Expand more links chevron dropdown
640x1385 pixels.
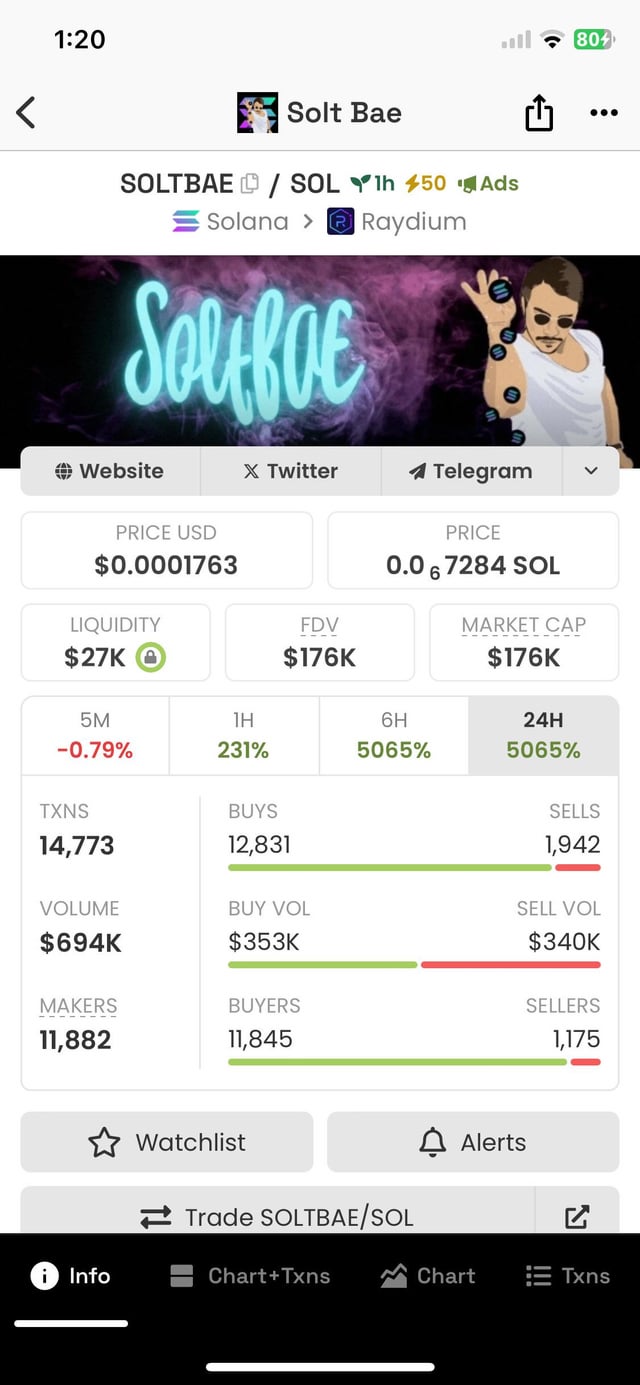(x=591, y=471)
